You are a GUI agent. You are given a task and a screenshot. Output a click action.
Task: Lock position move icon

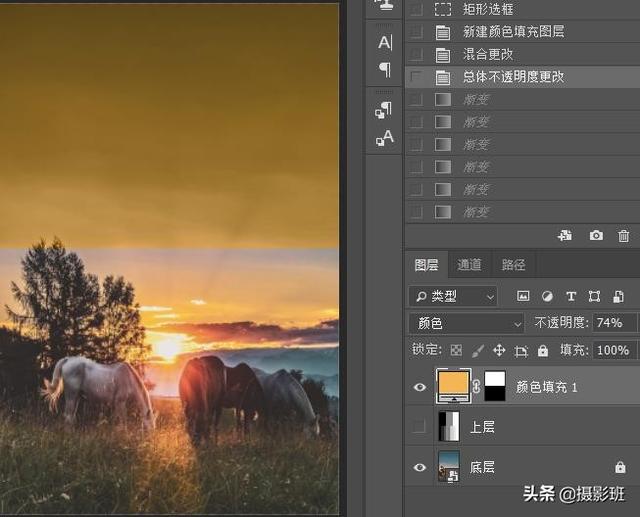point(499,350)
